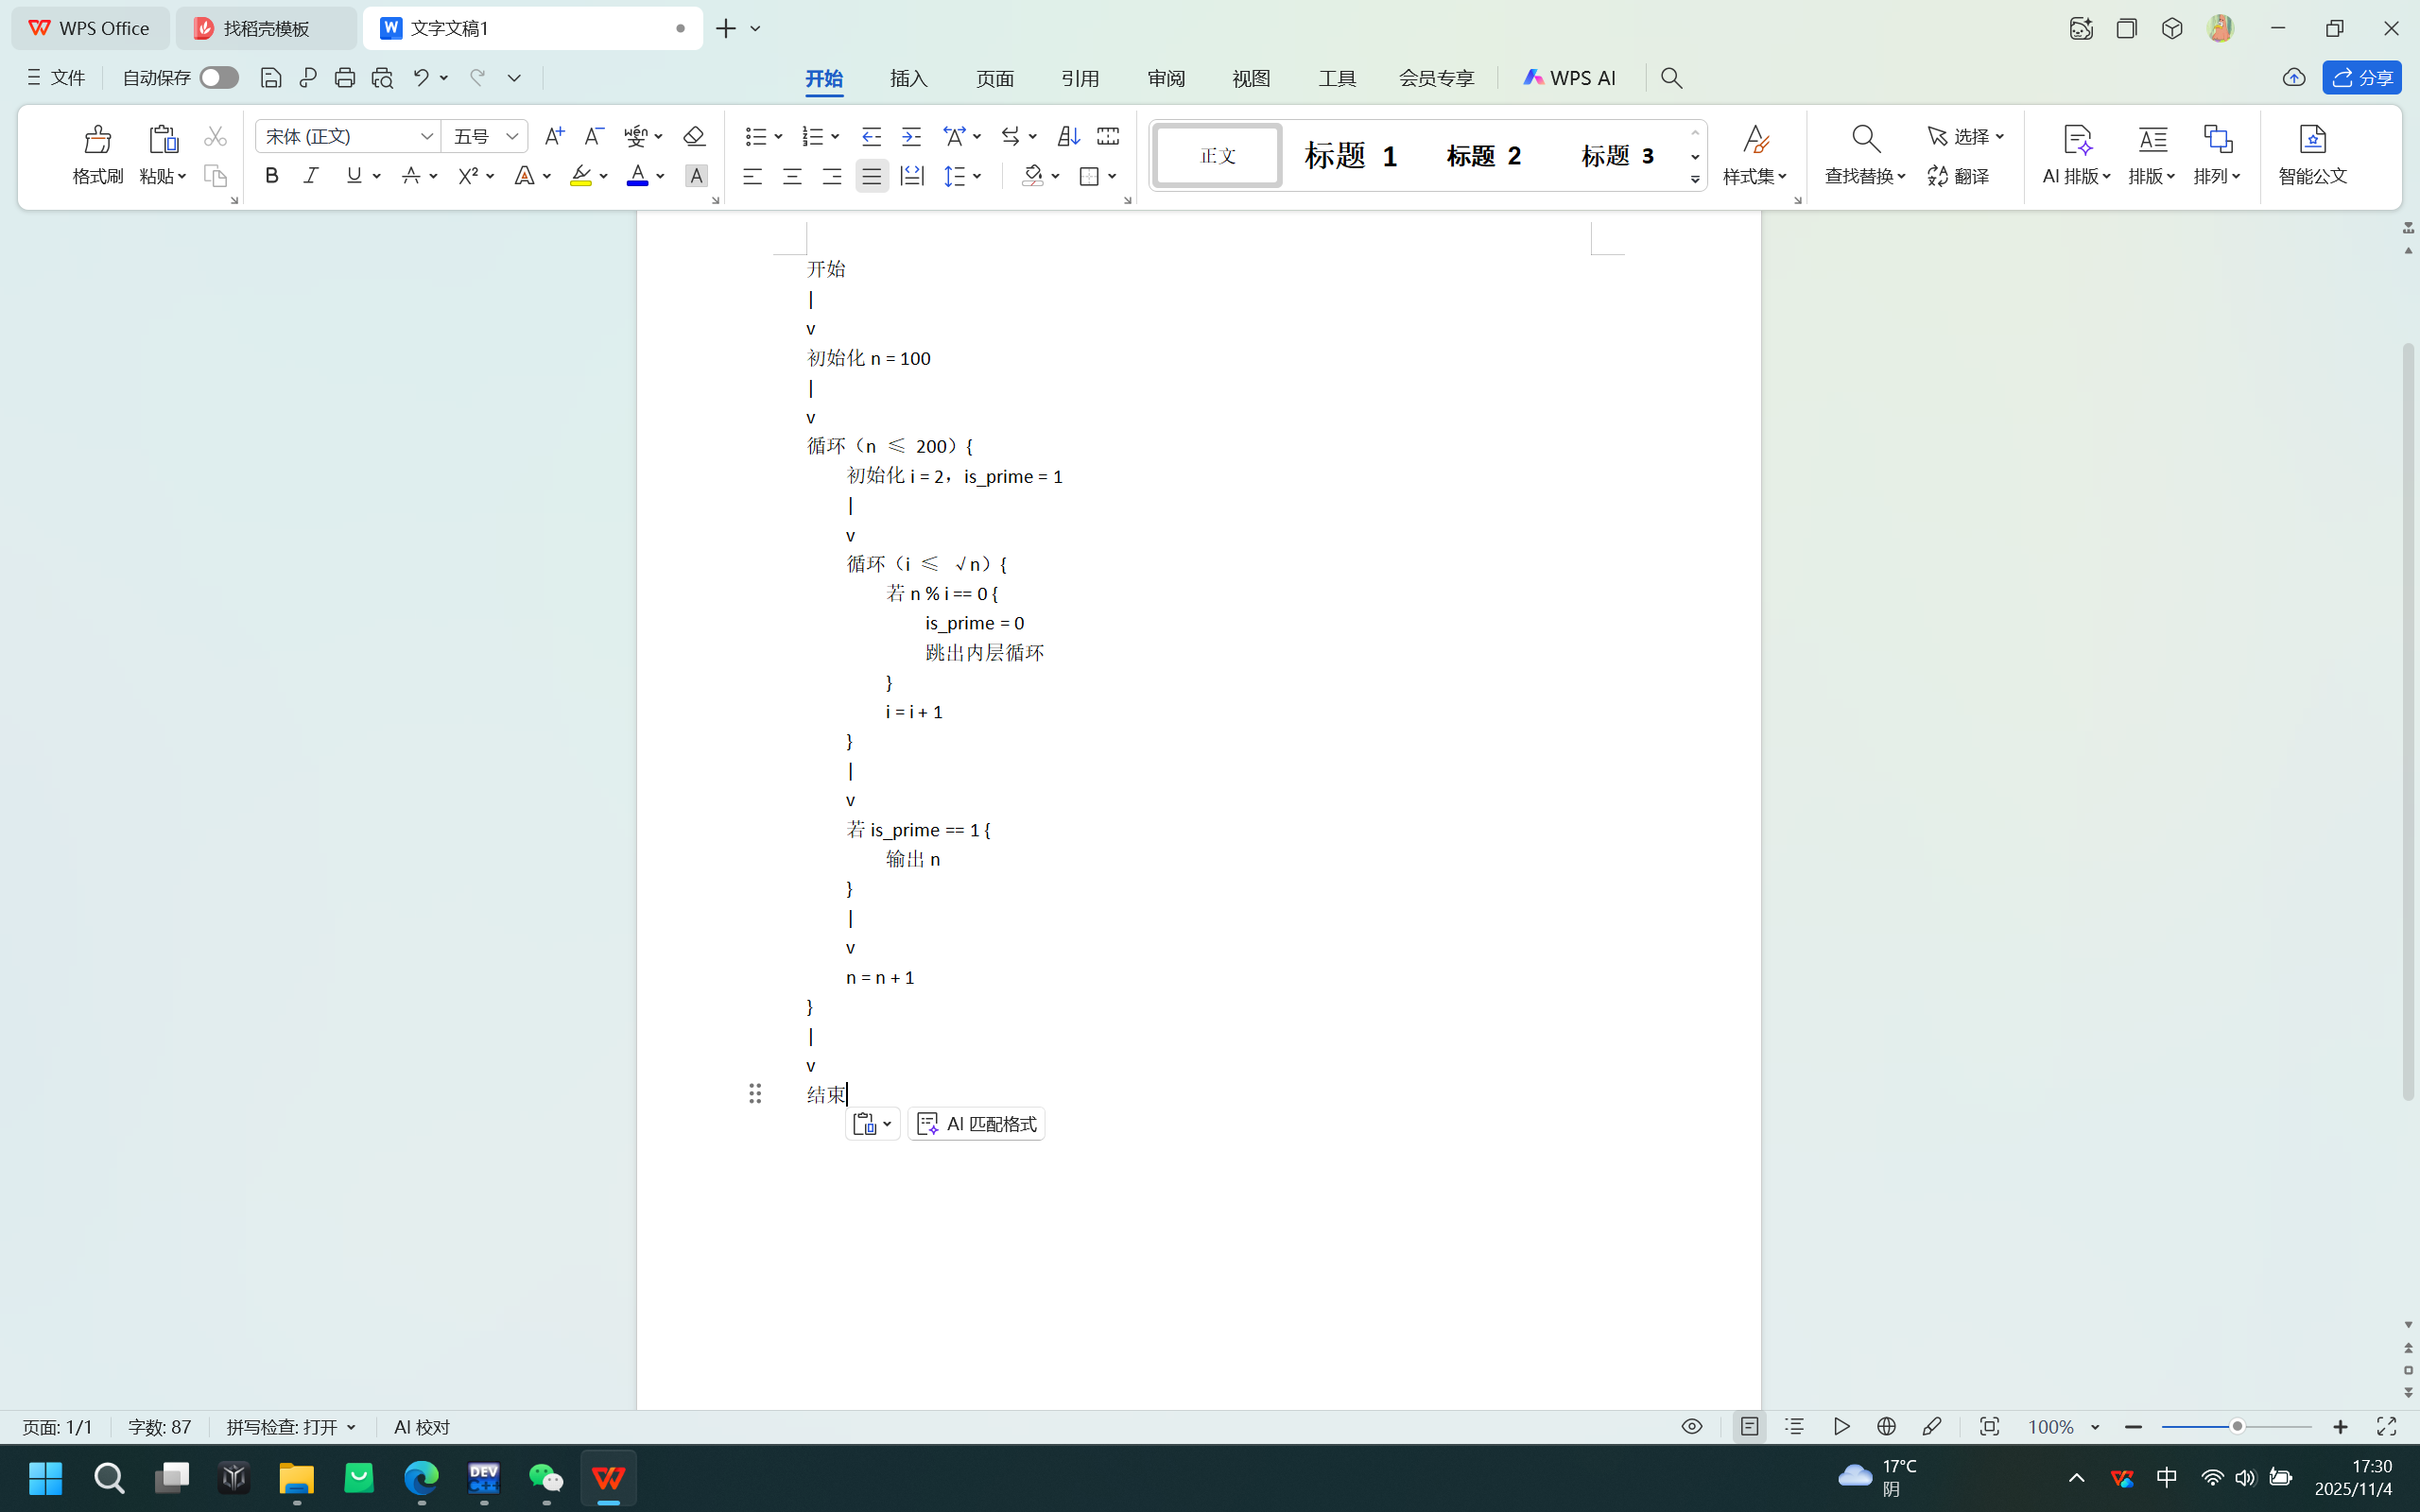Screen dimensions: 2420x1512
Task: Select the format painter (格式刷) tool
Action: coord(96,155)
